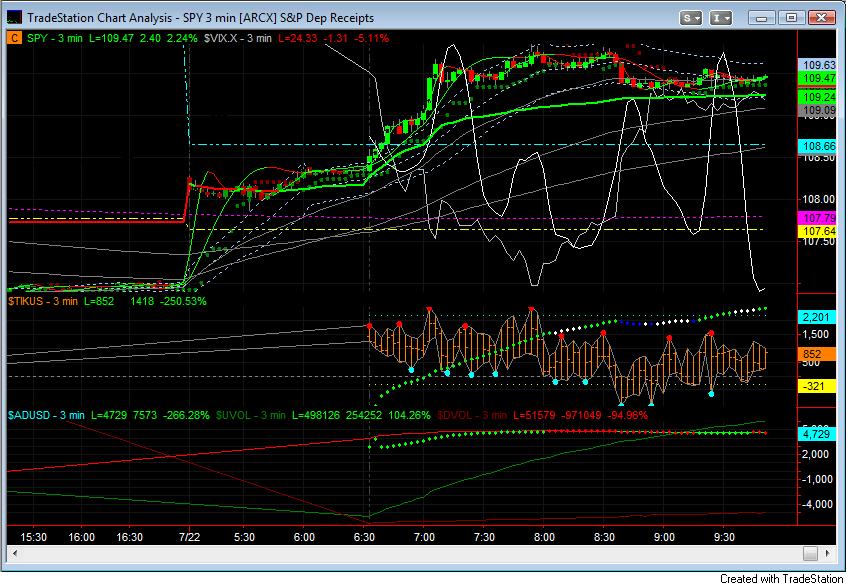This screenshot has height=585, width=846.
Task: Click the green 109.24 price marker
Action: click(819, 97)
